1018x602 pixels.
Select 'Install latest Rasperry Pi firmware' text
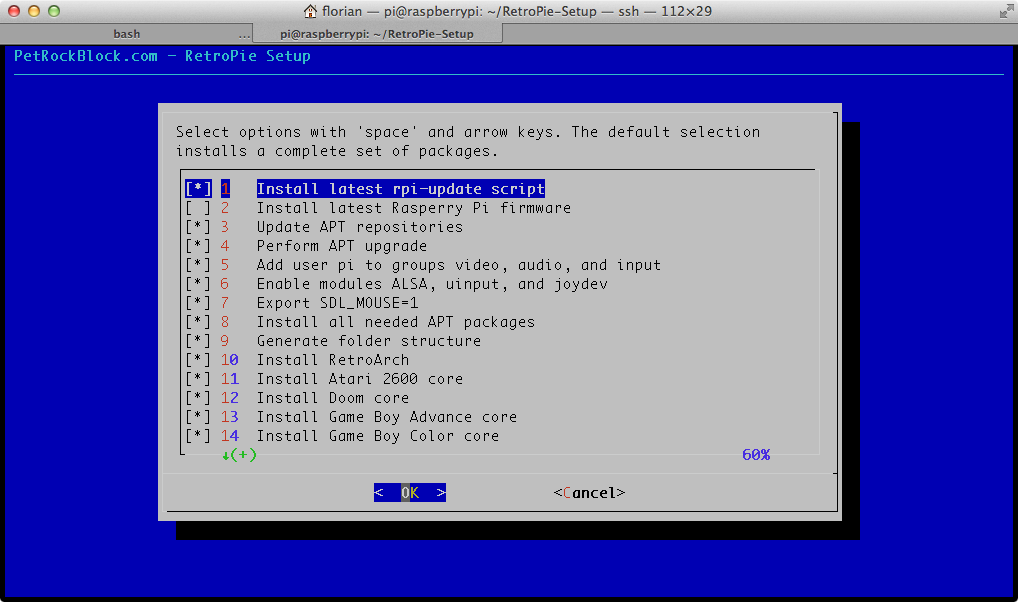414,208
